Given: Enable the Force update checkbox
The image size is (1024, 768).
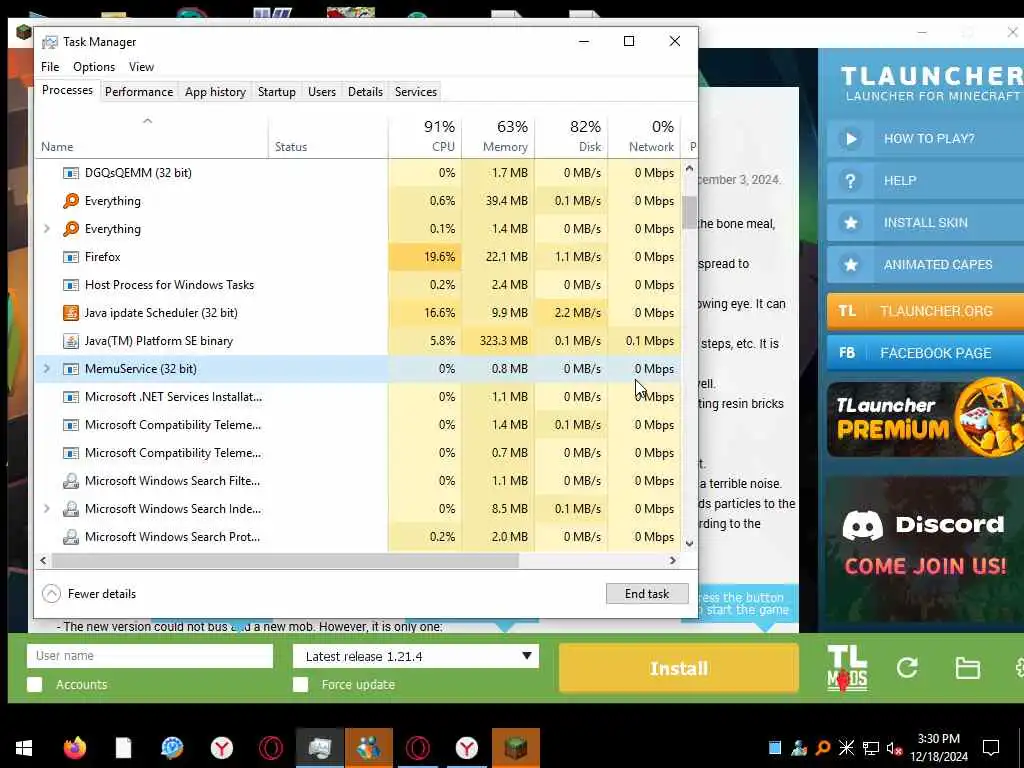Looking at the screenshot, I should (x=300, y=684).
